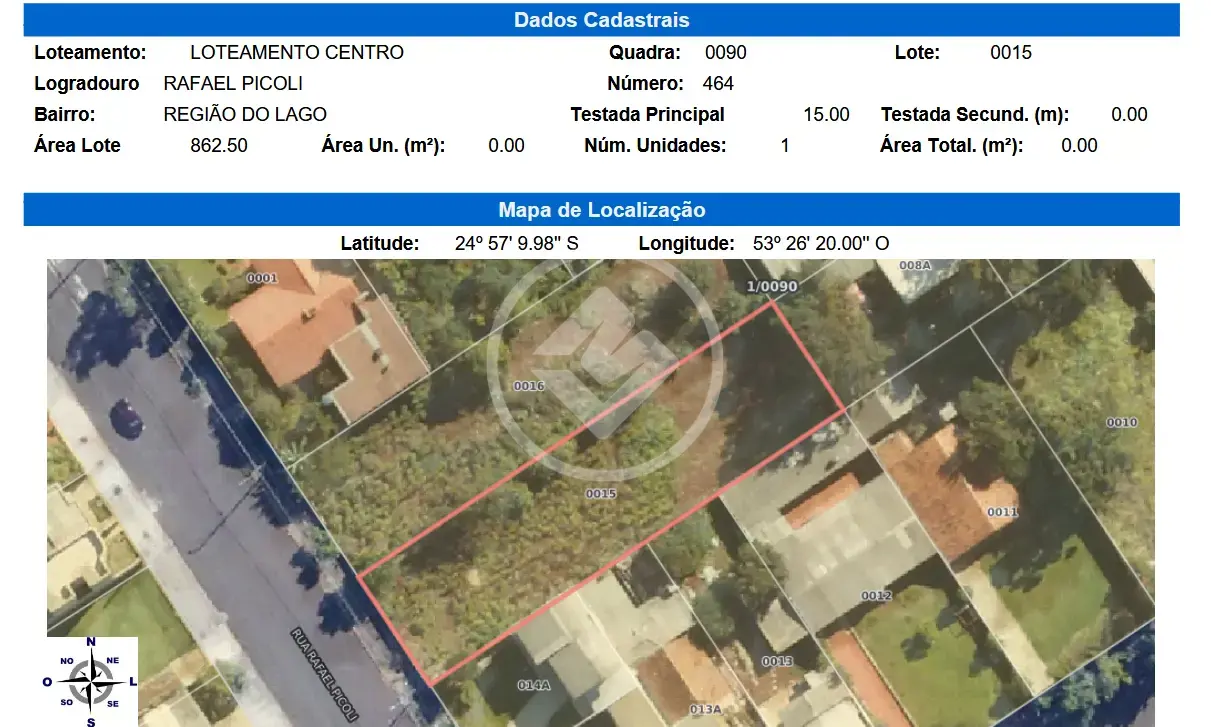Click the LOTEAMENTO CENTRO value
This screenshot has height=727, width=1211.
pos(297,53)
